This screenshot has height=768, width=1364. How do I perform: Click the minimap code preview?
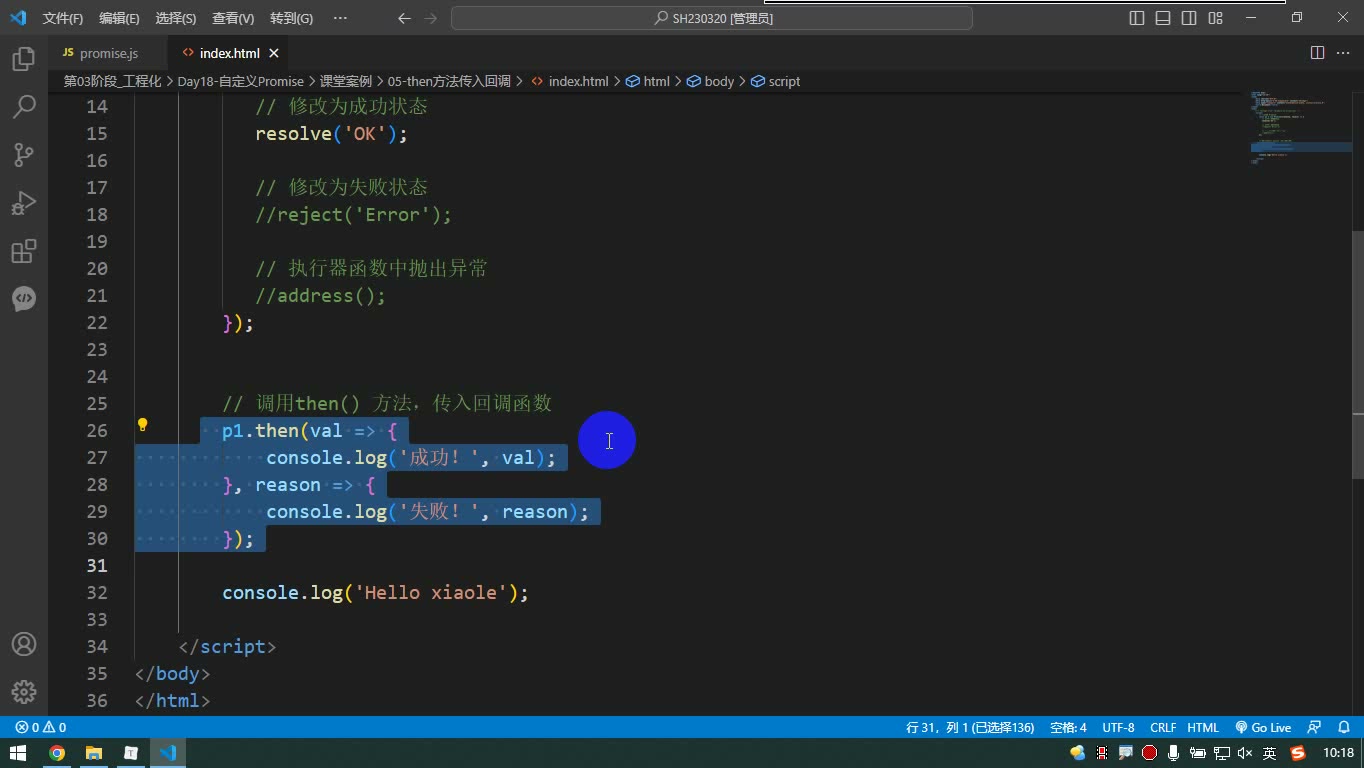click(1300, 130)
